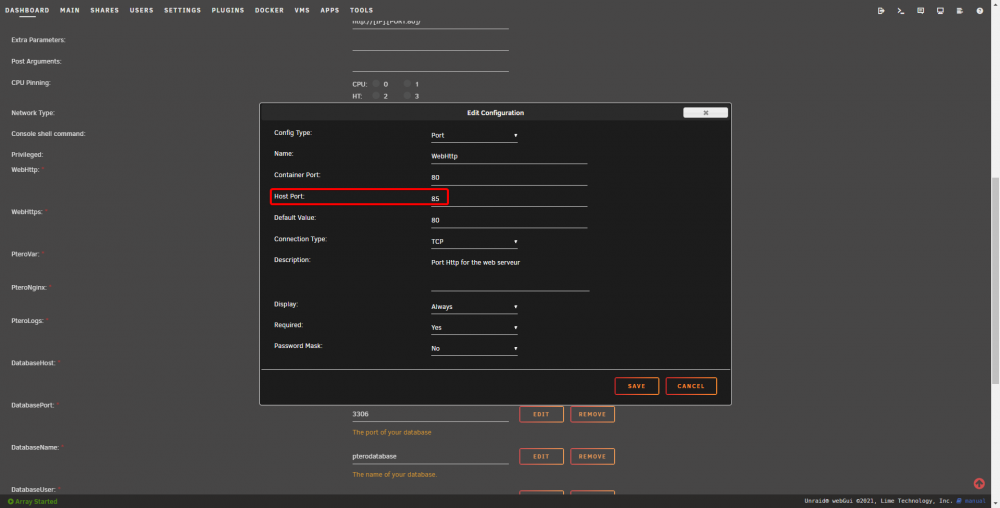Click the page vertical scrollbar
Viewport: 1000px width, 508px height.
996,280
